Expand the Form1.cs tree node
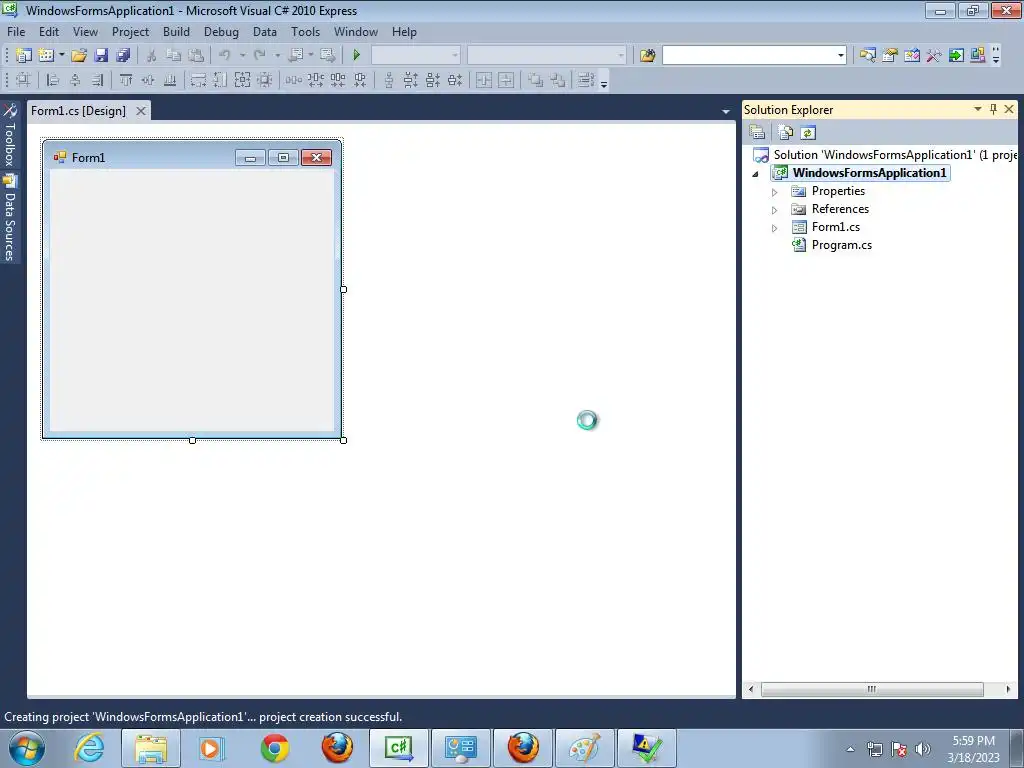Screen dimensions: 1024x768 pos(775,228)
